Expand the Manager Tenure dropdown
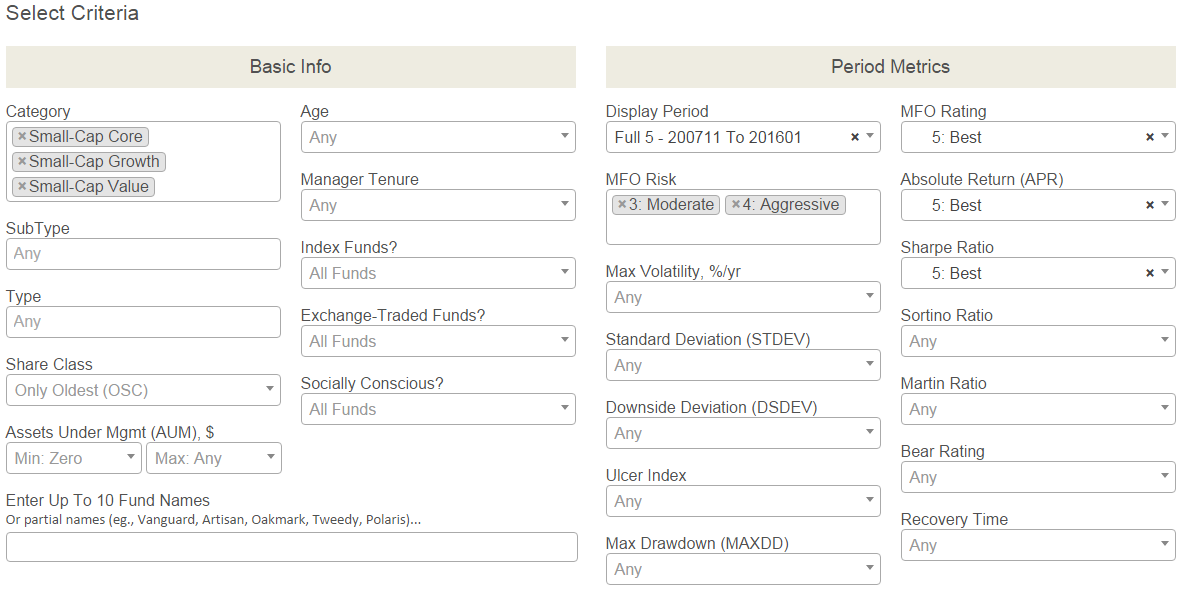1180x595 pixels. (x=438, y=205)
